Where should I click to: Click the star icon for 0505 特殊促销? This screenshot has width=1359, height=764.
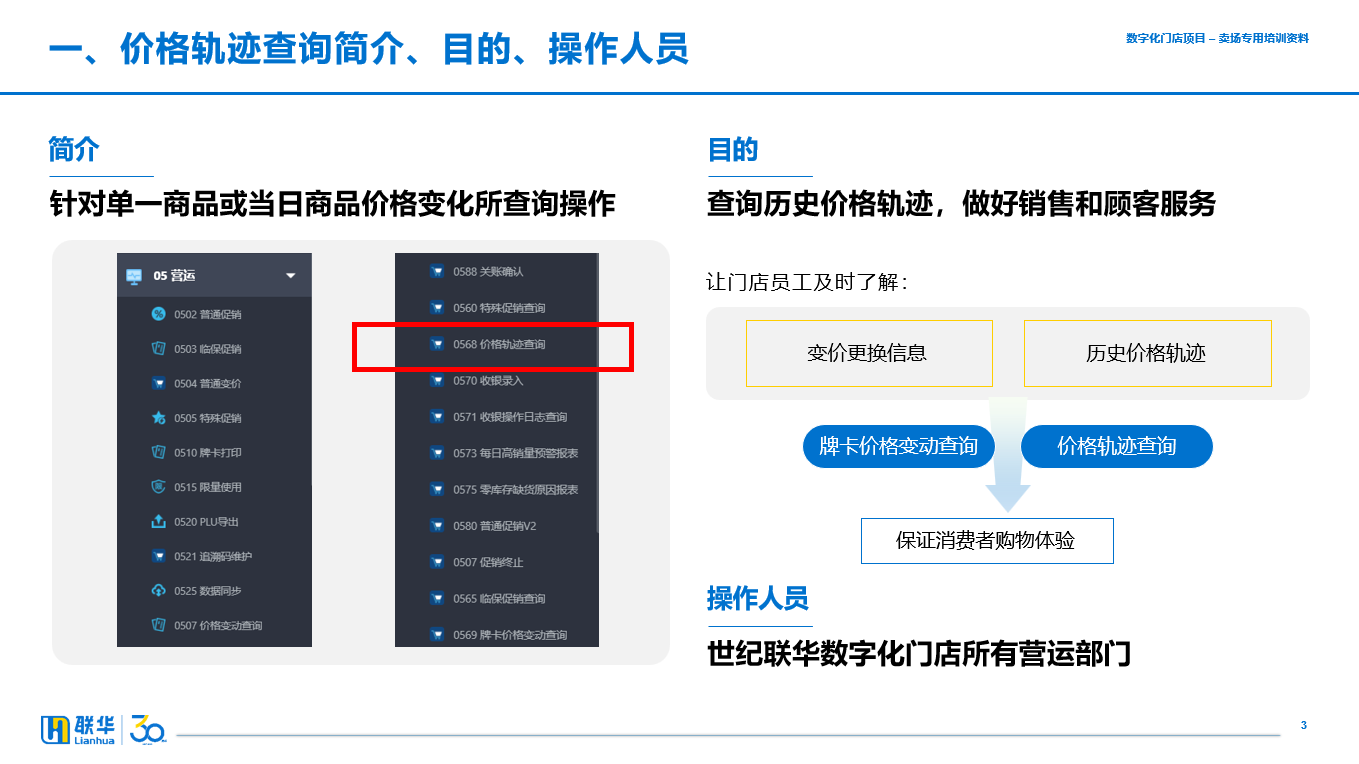pos(158,418)
